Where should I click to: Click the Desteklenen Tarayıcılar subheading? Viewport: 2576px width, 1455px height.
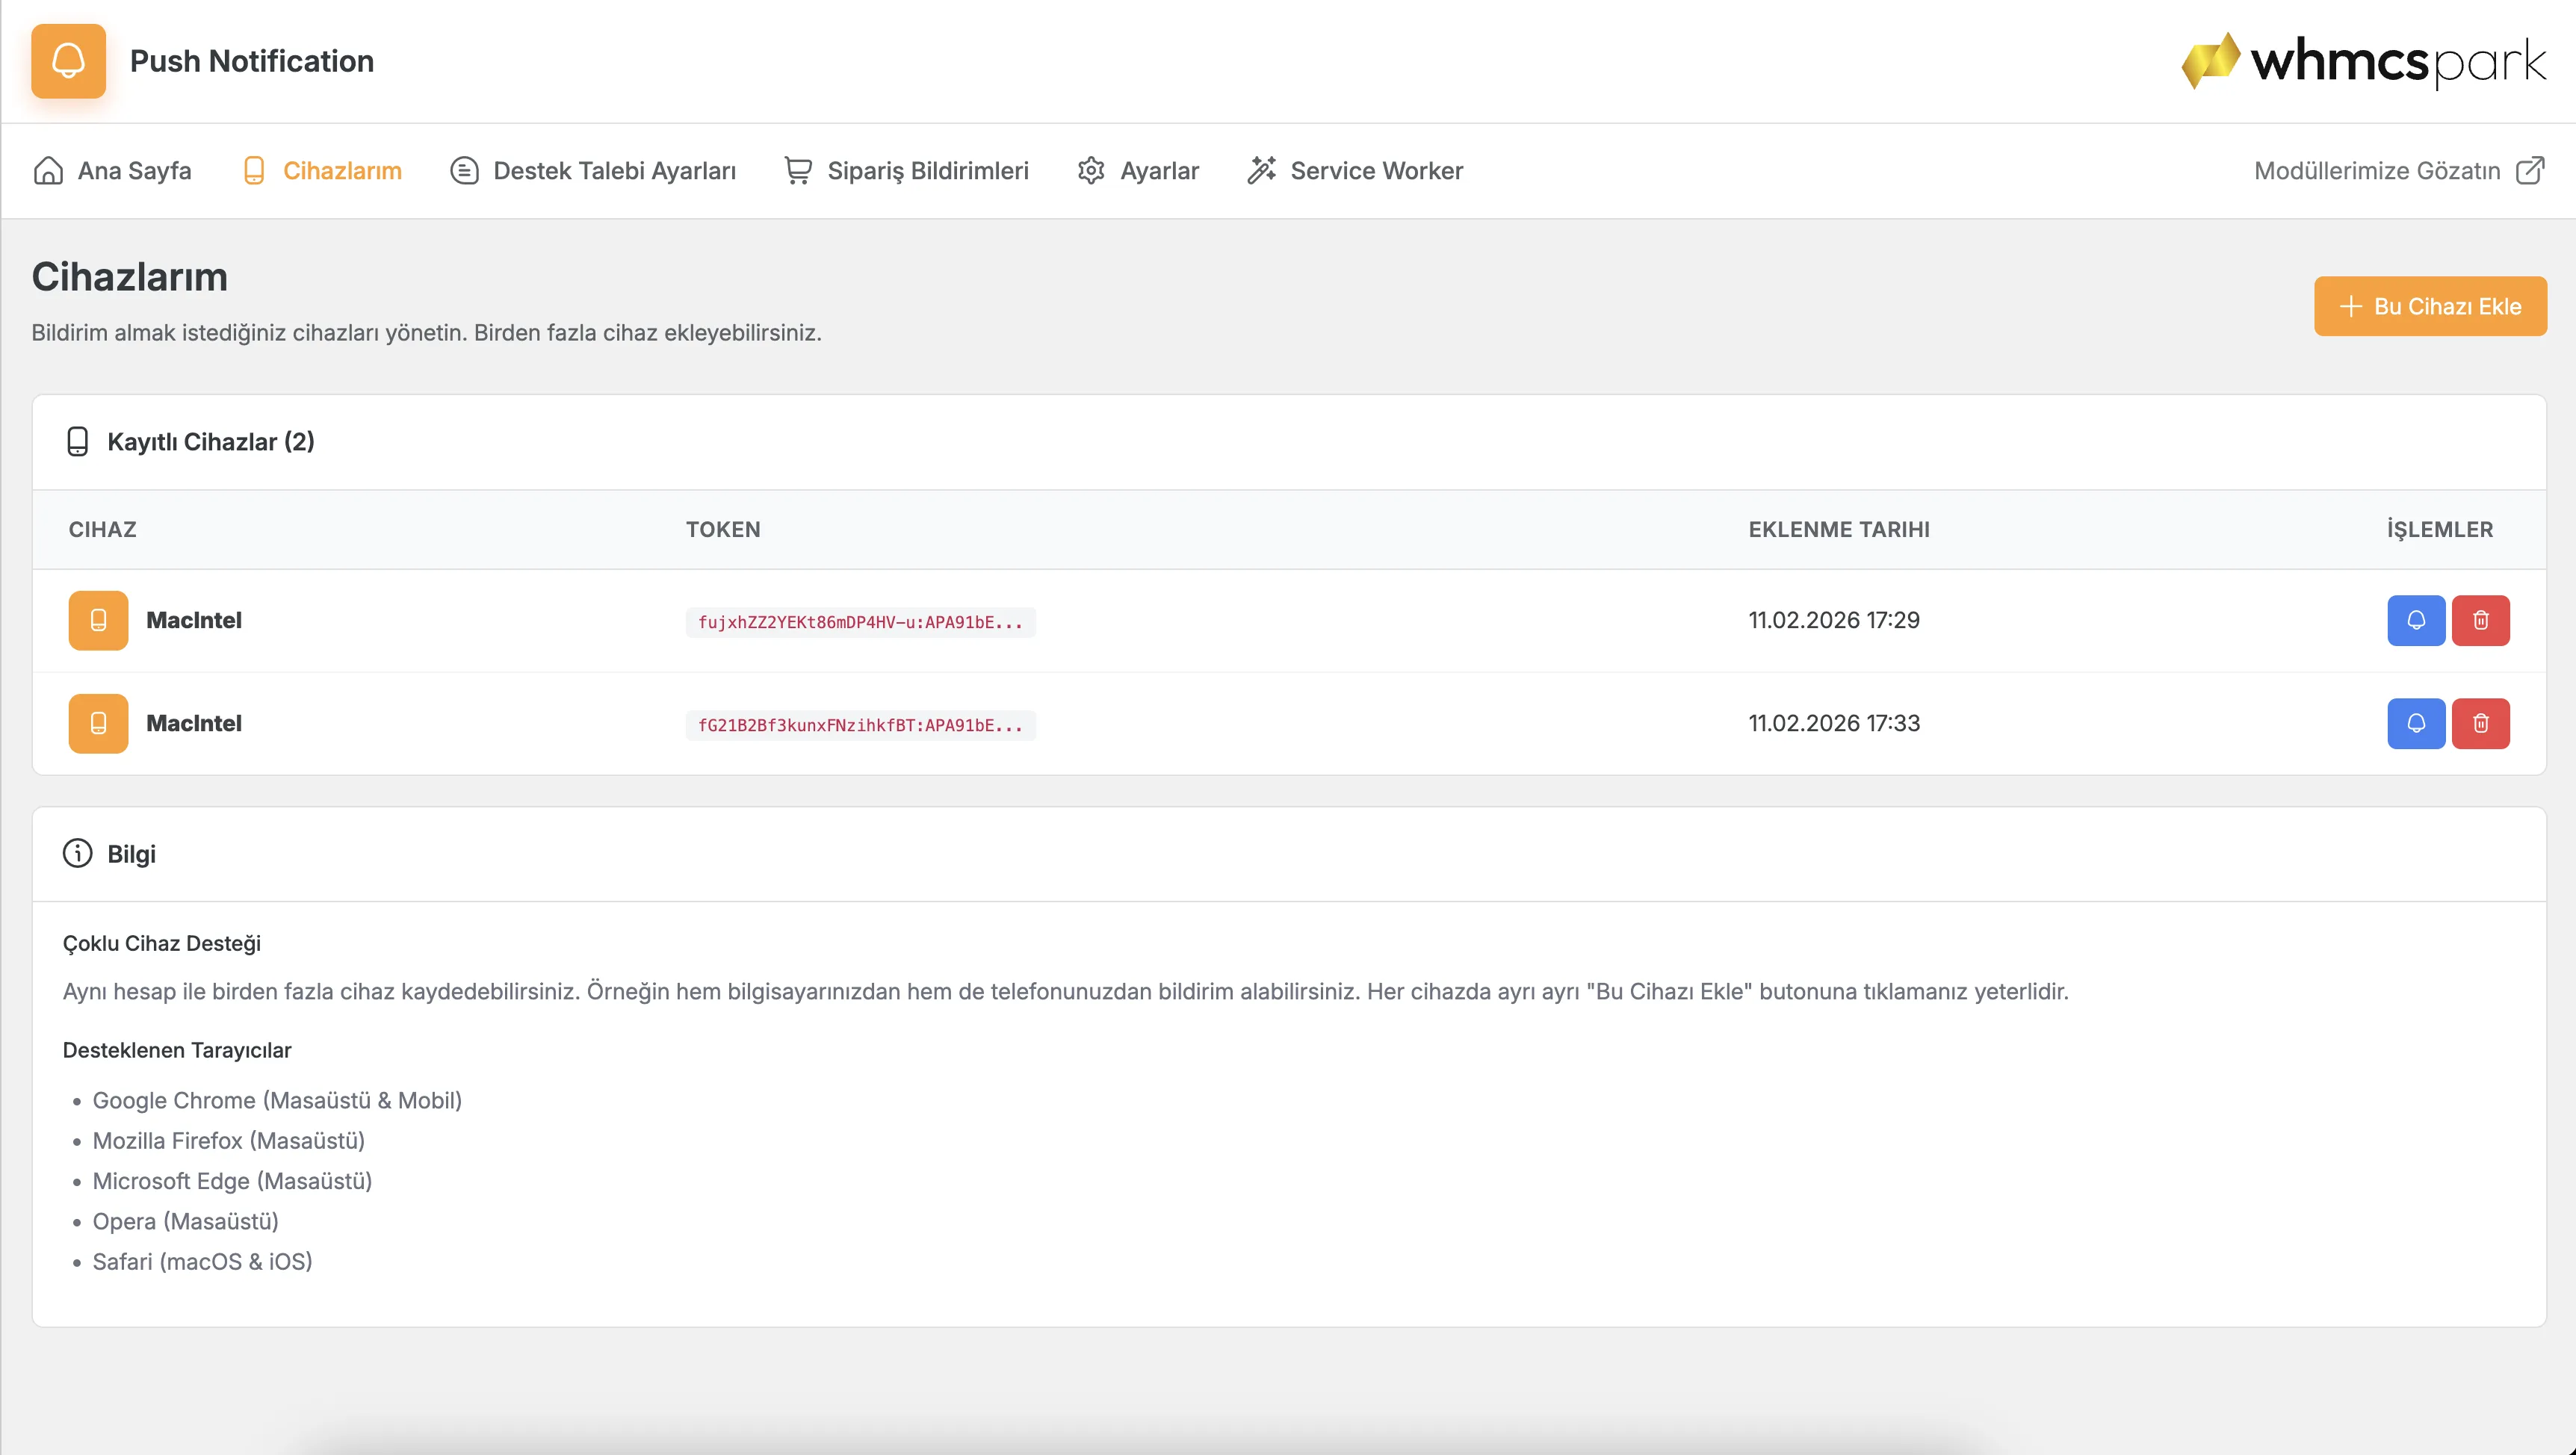(177, 1050)
